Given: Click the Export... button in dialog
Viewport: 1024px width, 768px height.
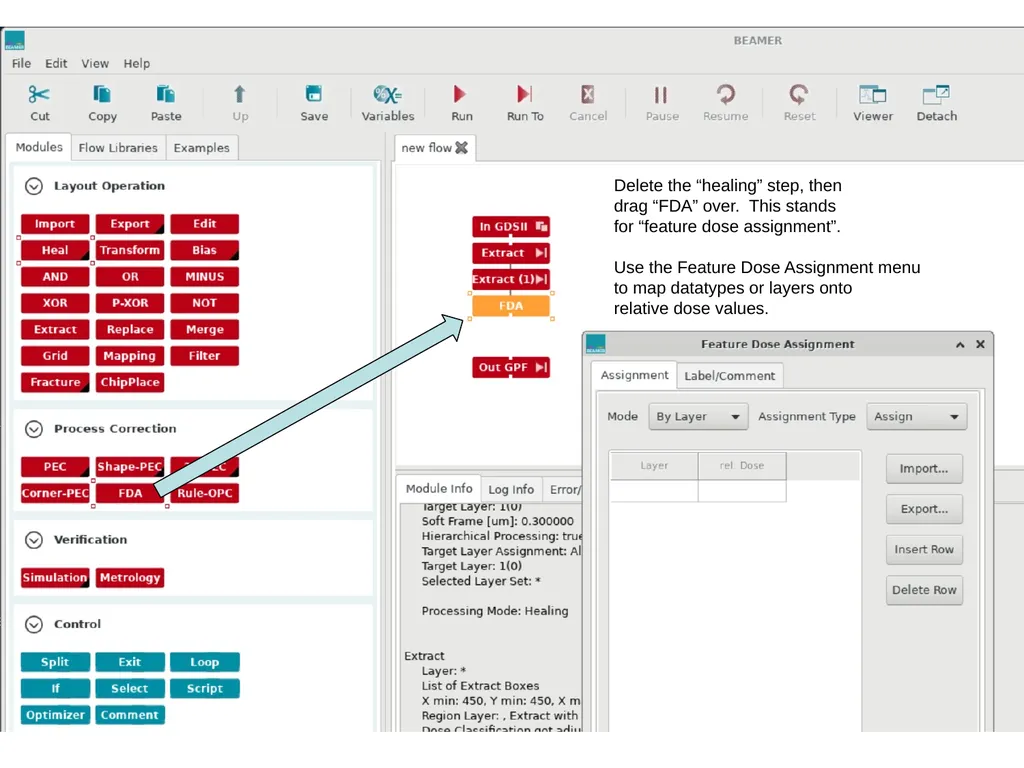Looking at the screenshot, I should click(924, 509).
